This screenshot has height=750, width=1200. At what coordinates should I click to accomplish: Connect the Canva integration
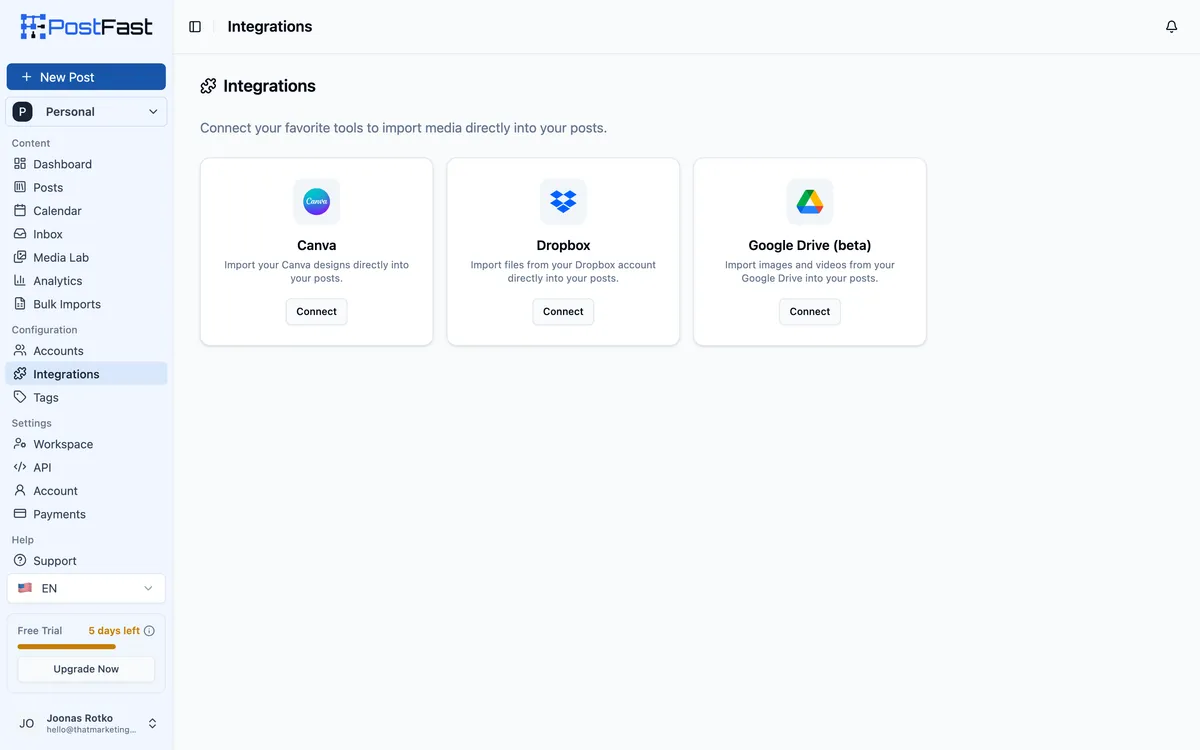click(x=317, y=311)
